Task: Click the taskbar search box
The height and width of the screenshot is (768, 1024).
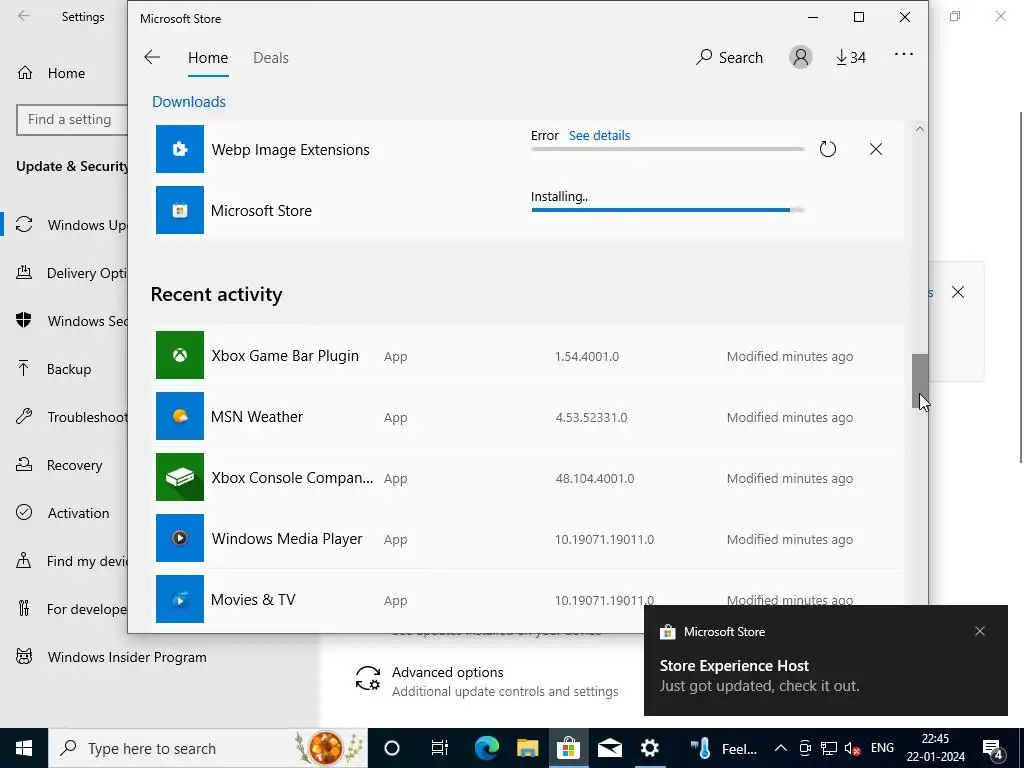Action: tap(208, 748)
